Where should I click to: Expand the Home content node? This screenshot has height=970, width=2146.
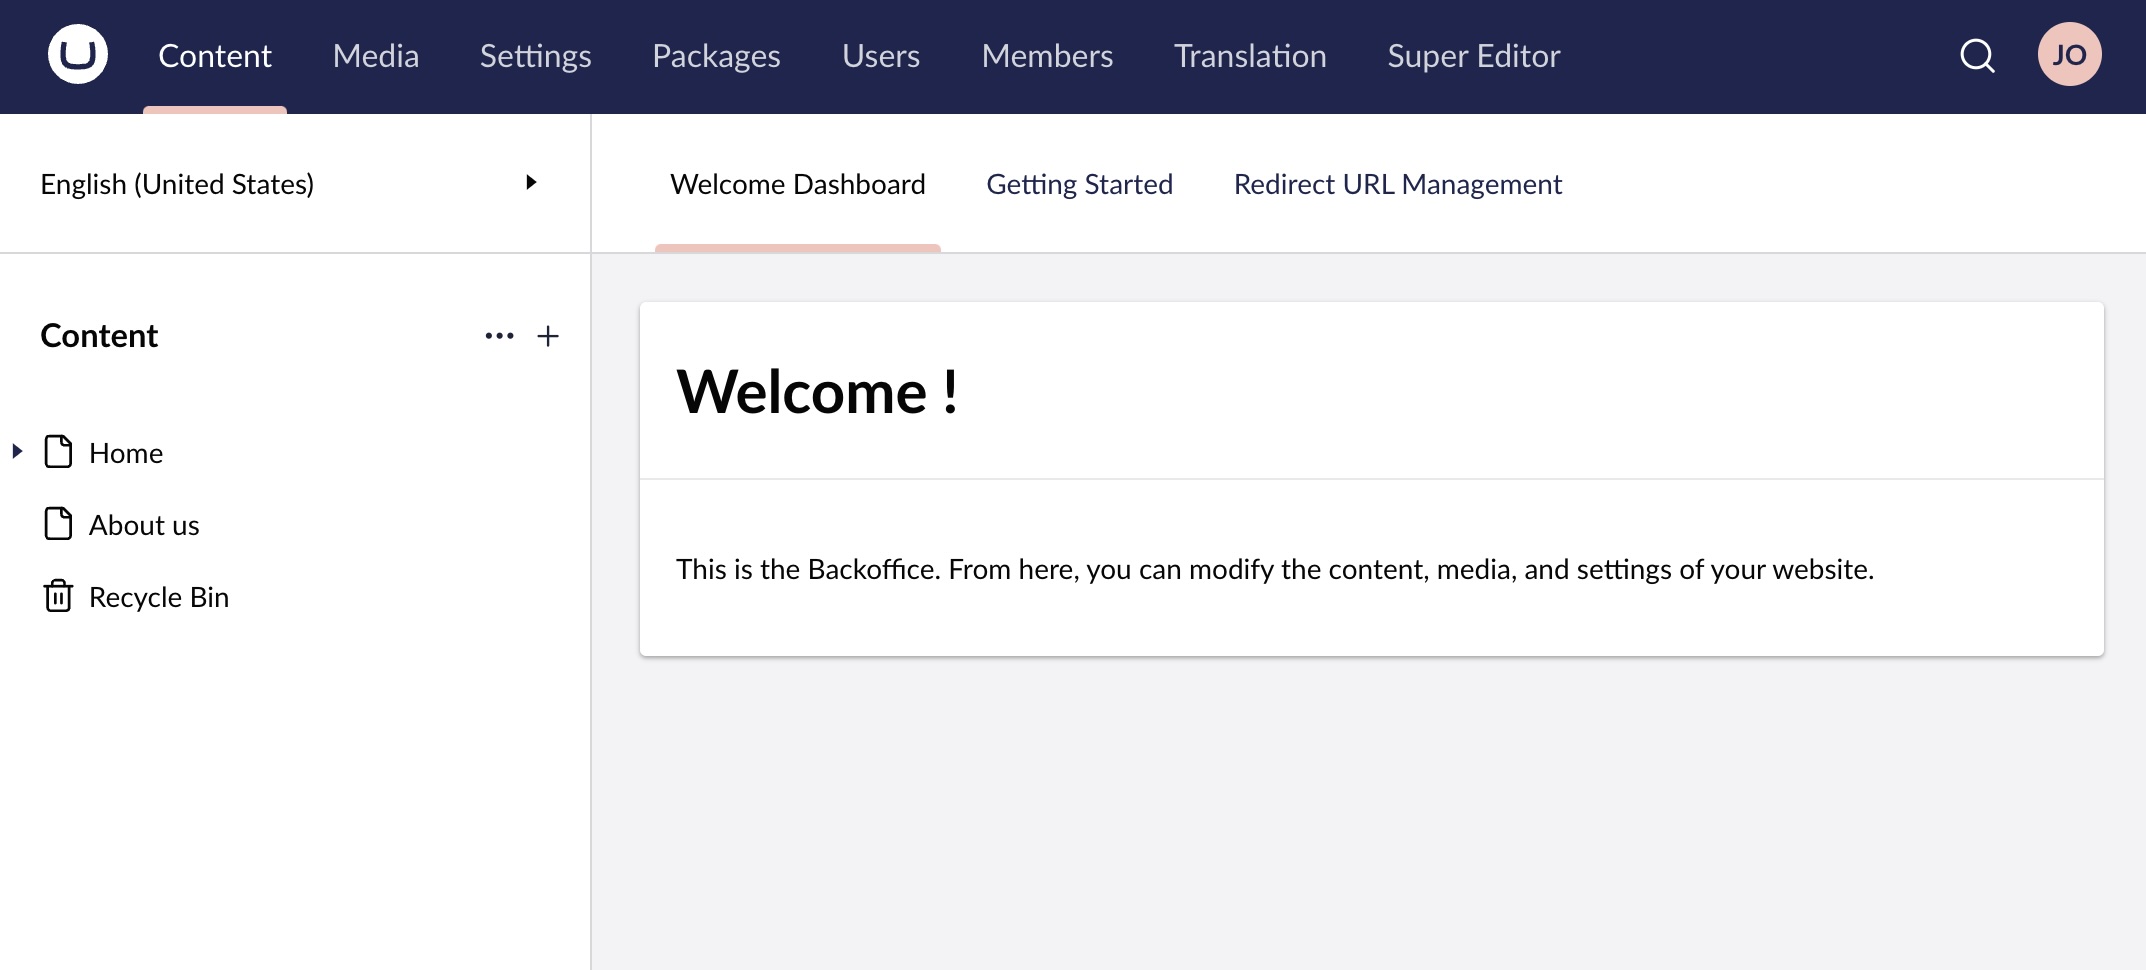click(17, 452)
